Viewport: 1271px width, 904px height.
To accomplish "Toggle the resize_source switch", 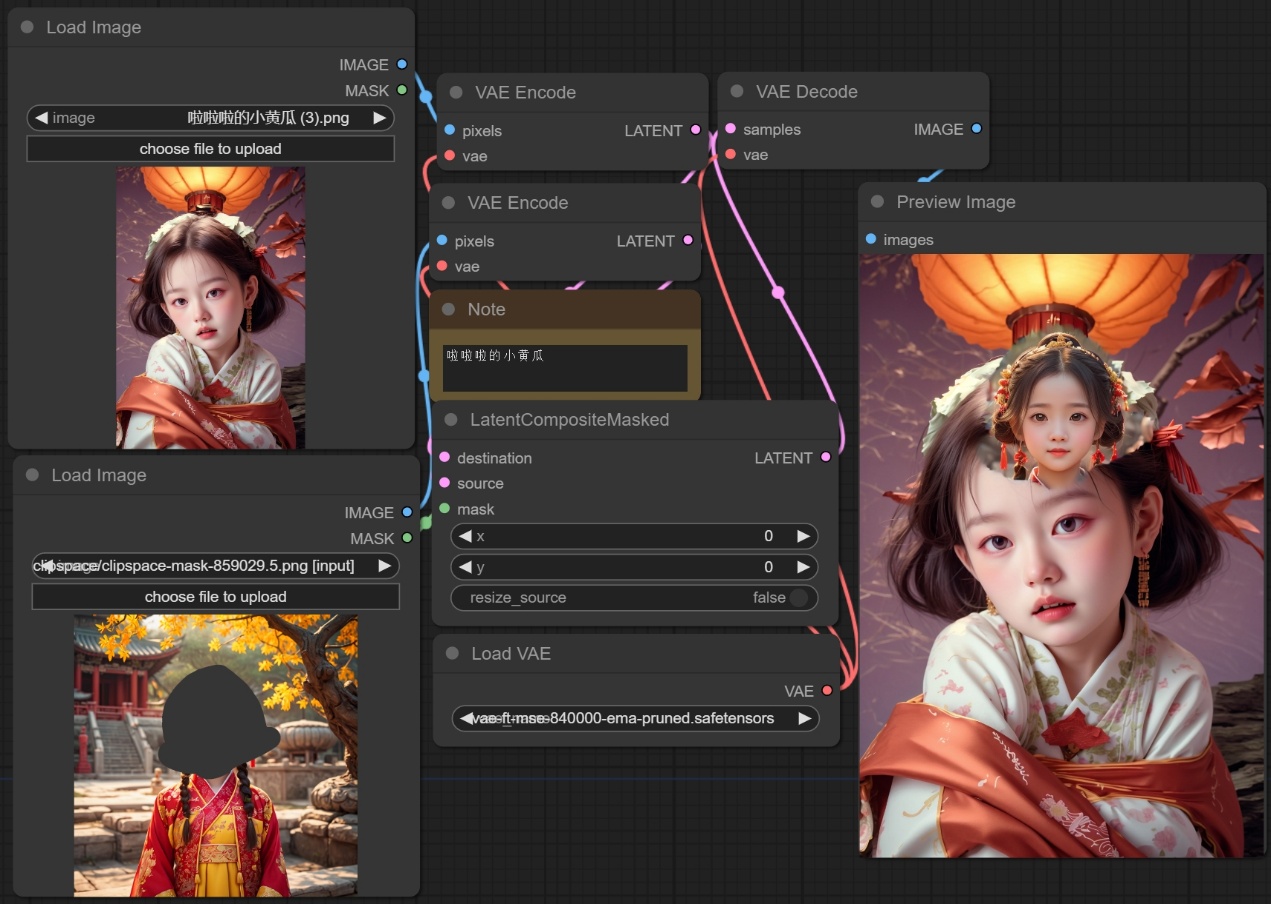I will tap(798, 598).
